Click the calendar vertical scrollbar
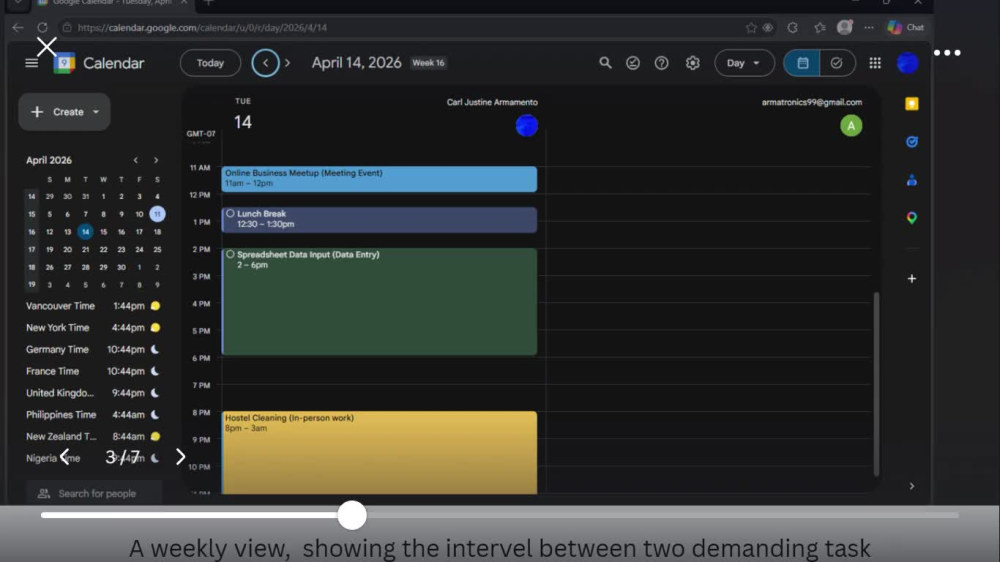The height and width of the screenshot is (562, 1000). click(x=876, y=383)
